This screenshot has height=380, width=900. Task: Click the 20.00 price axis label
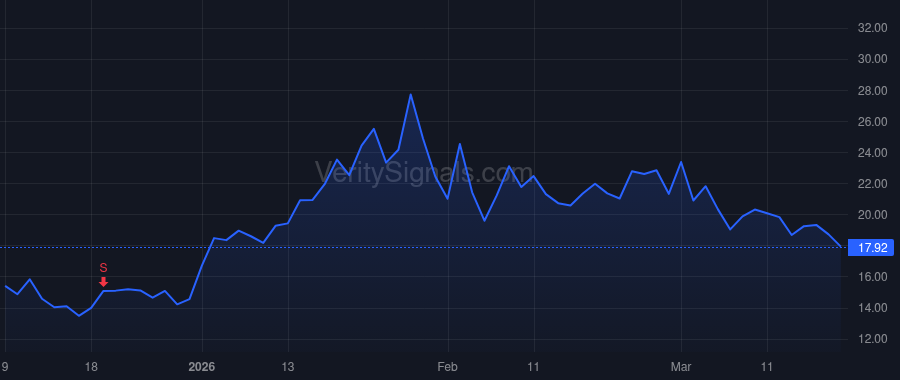tap(872, 215)
